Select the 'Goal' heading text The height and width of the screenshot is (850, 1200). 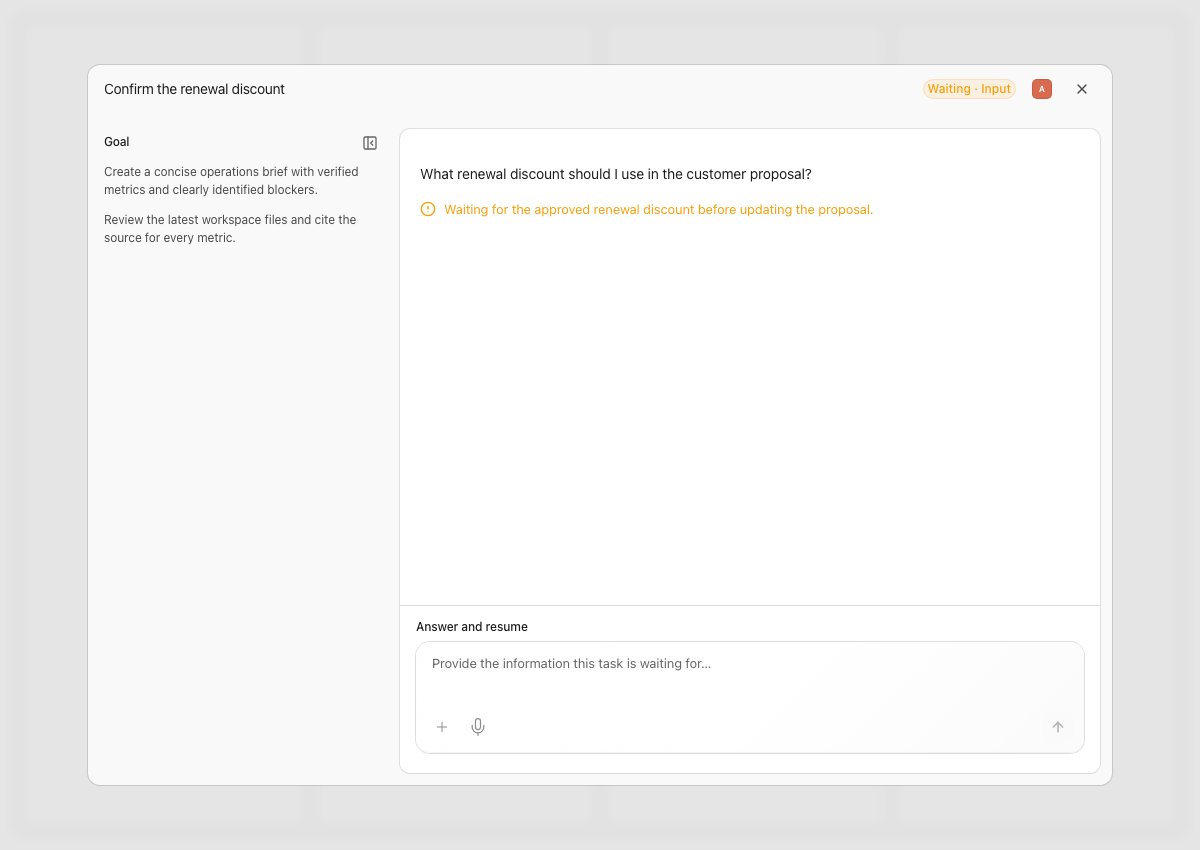point(117,142)
